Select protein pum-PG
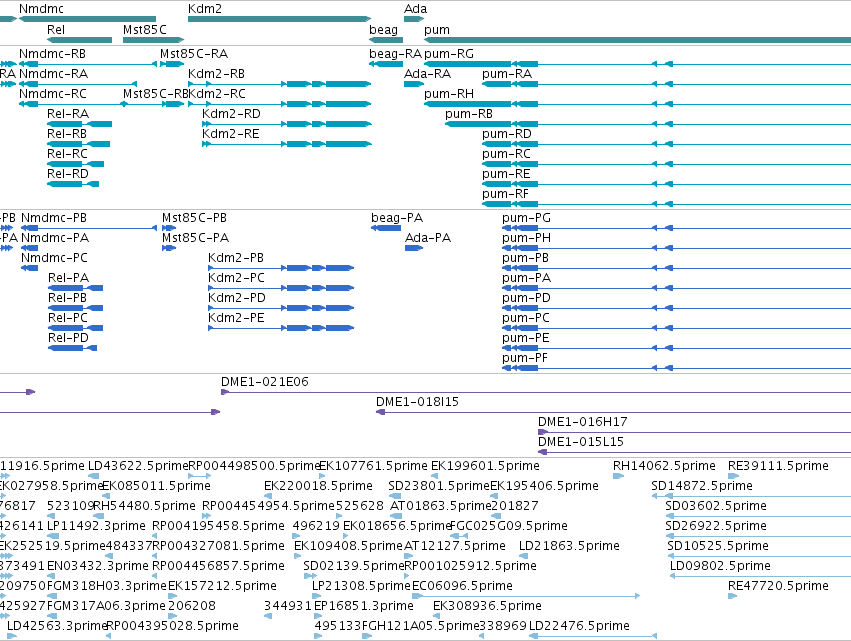Screen dimensions: 851x641 tap(676, 228)
